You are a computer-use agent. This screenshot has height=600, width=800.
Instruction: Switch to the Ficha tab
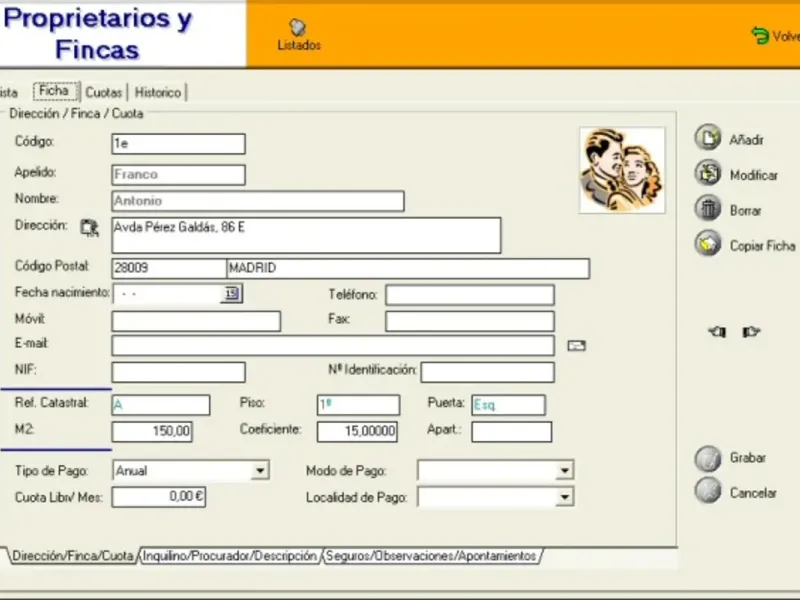coord(56,91)
